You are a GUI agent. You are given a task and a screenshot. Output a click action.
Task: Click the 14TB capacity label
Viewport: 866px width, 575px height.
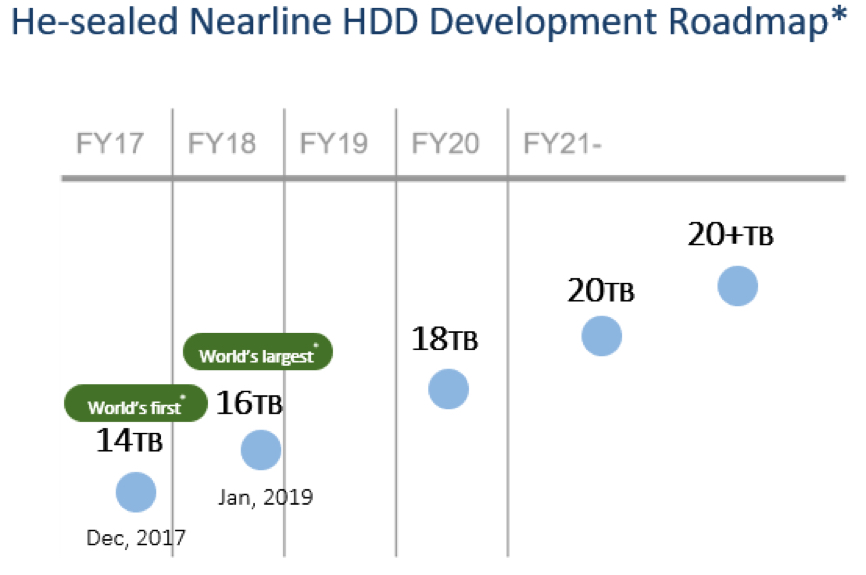(129, 440)
